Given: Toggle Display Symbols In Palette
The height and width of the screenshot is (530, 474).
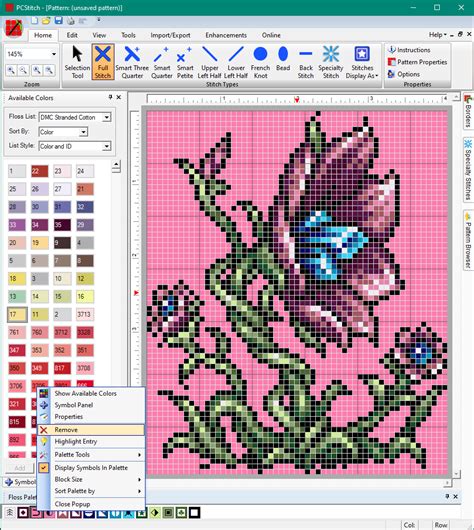Looking at the screenshot, I should [91, 468].
